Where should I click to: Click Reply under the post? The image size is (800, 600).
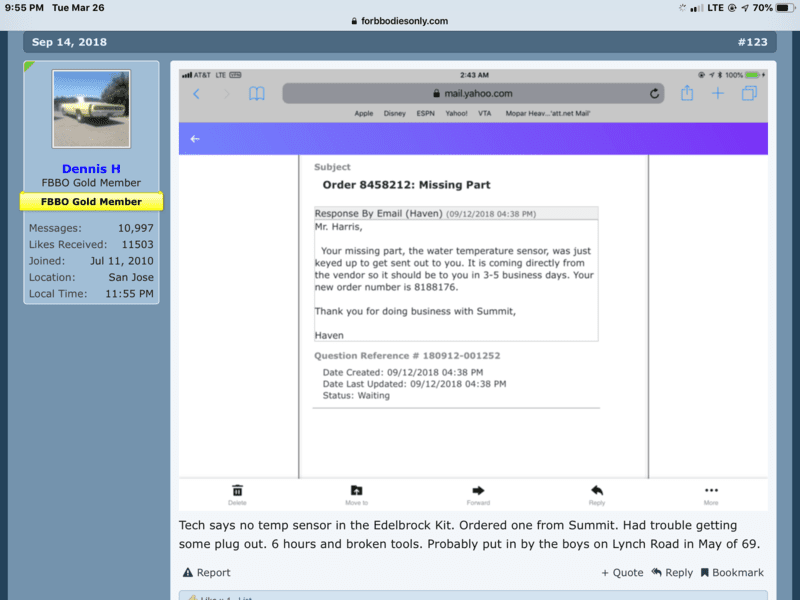point(672,572)
